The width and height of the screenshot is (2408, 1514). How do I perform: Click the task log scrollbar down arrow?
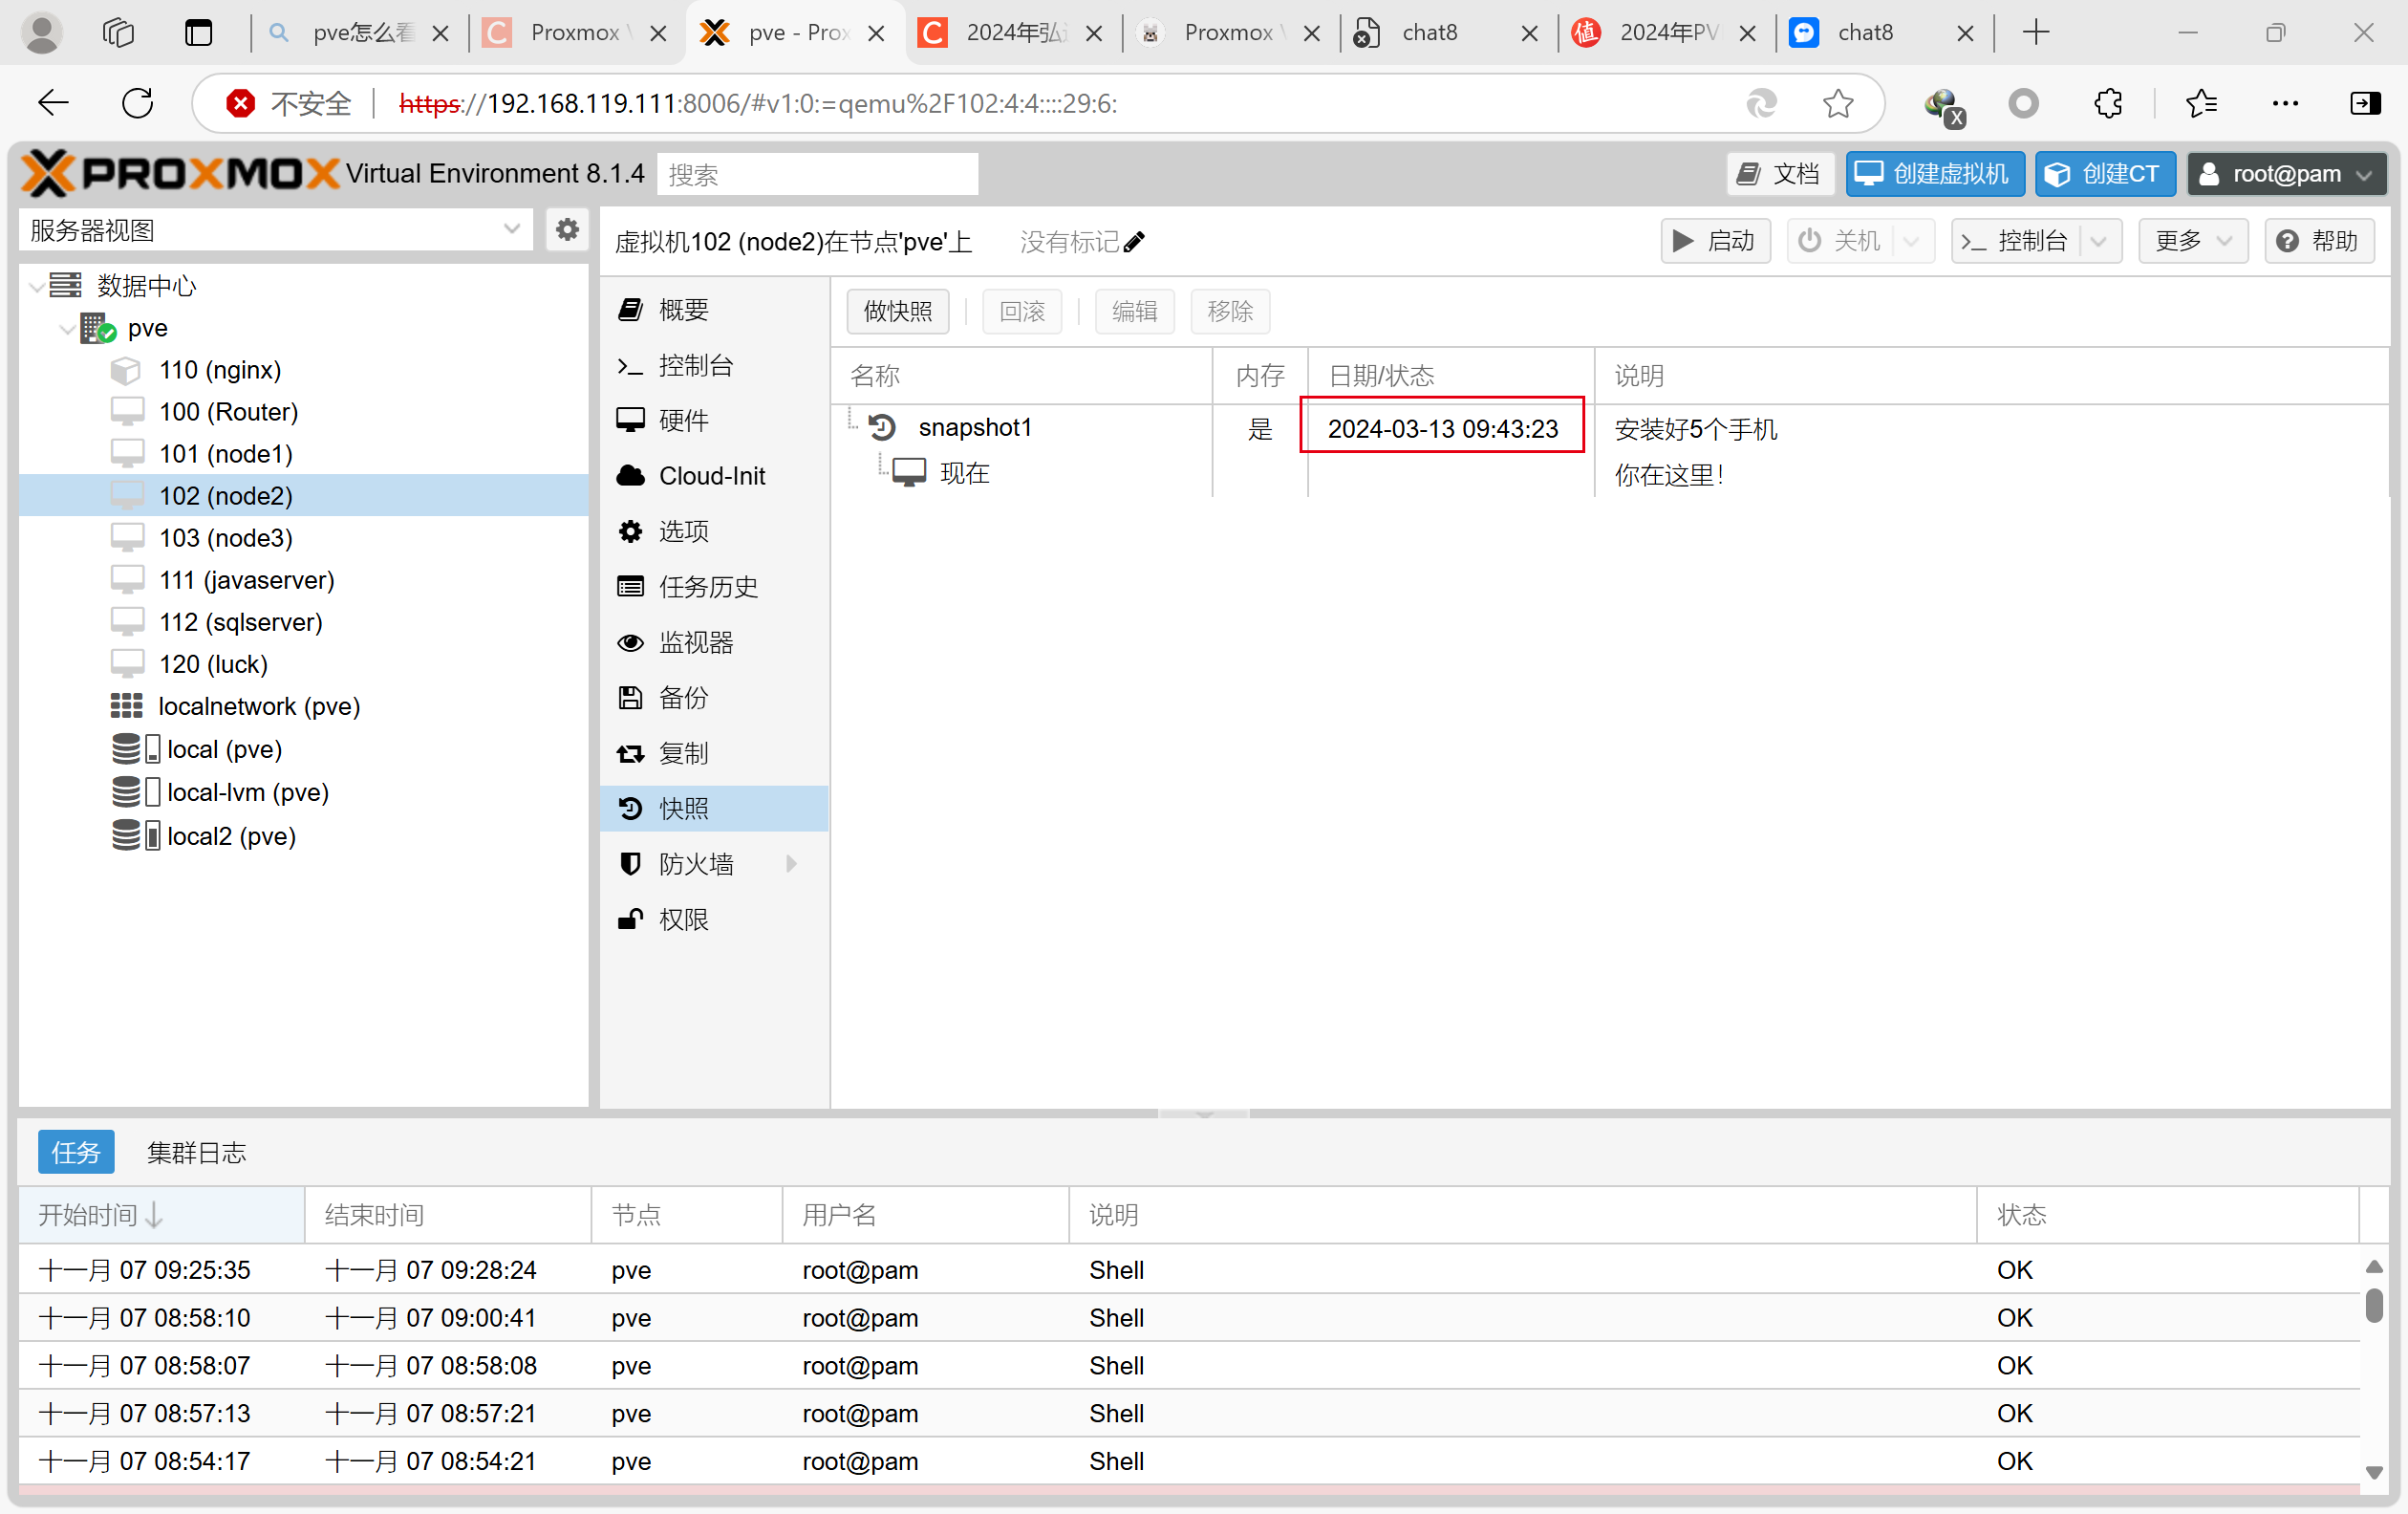[x=2374, y=1471]
